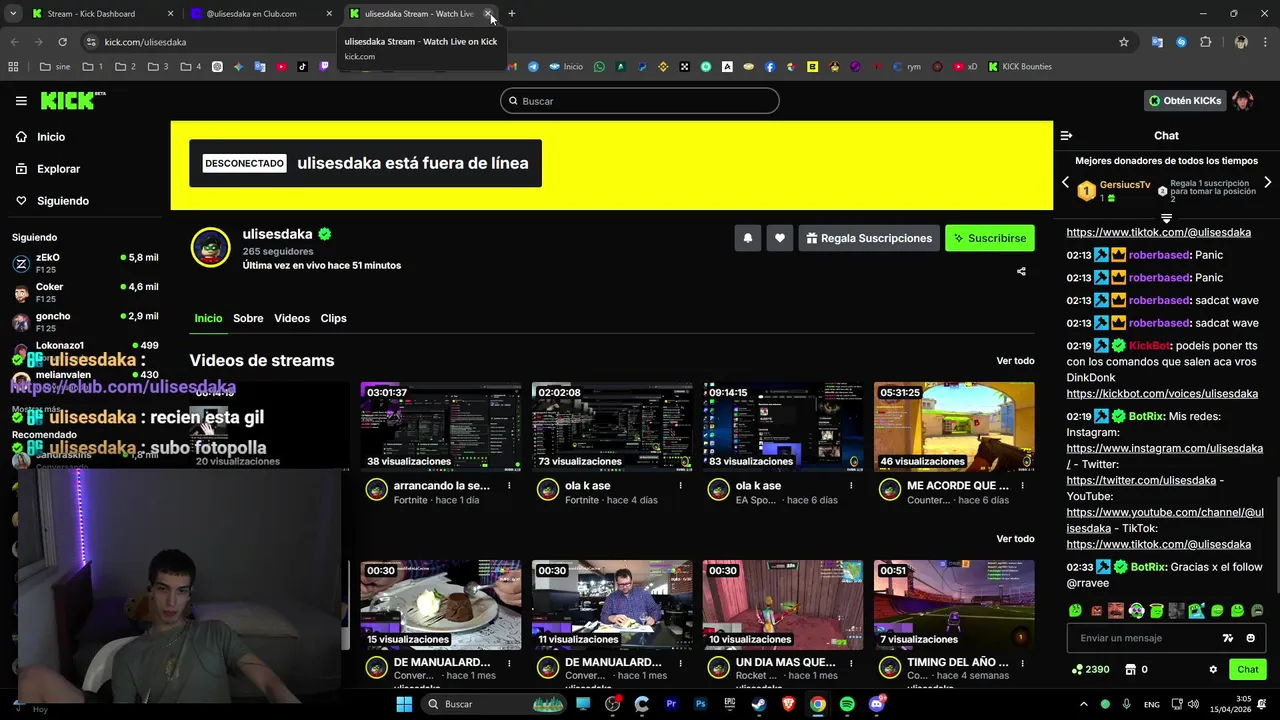Send message with Chat button

point(1248,669)
